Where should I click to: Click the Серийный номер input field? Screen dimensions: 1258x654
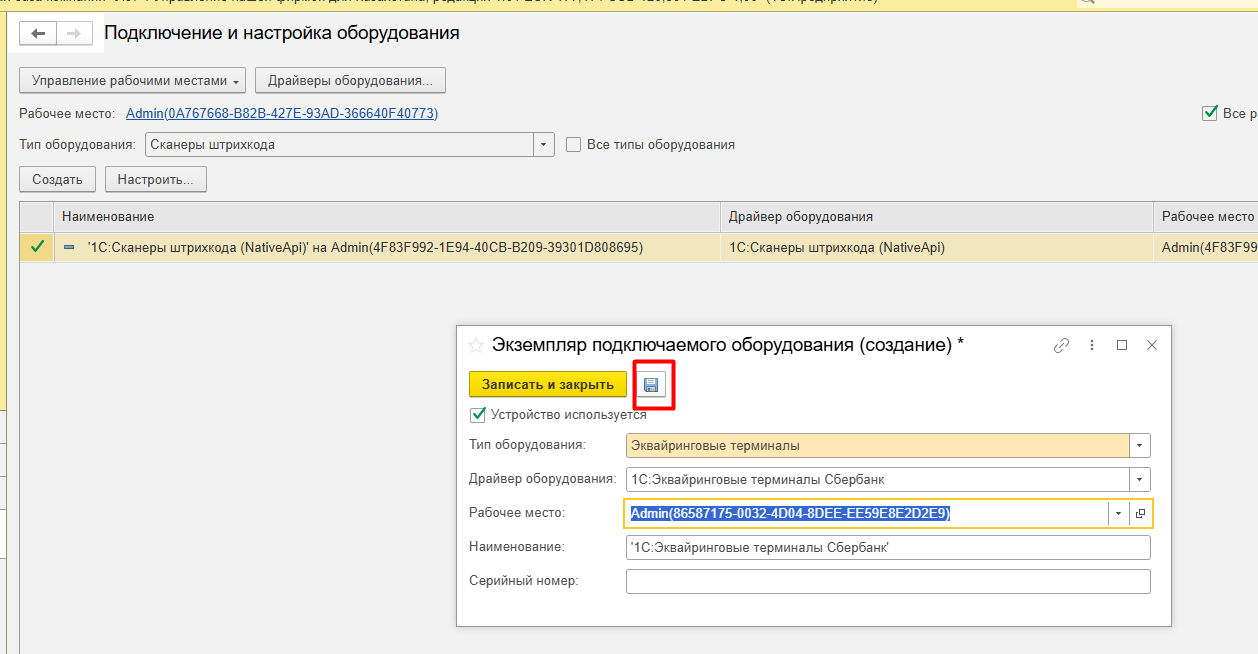tap(887, 581)
